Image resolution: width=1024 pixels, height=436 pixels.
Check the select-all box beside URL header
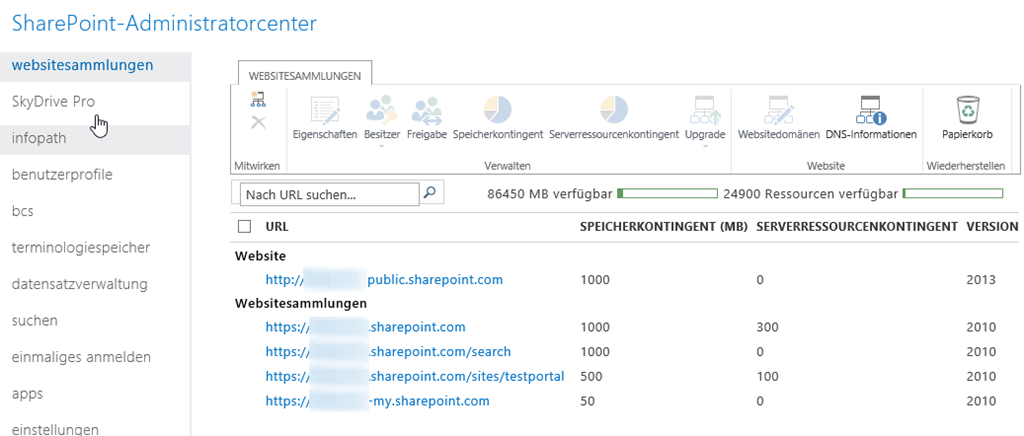point(244,227)
